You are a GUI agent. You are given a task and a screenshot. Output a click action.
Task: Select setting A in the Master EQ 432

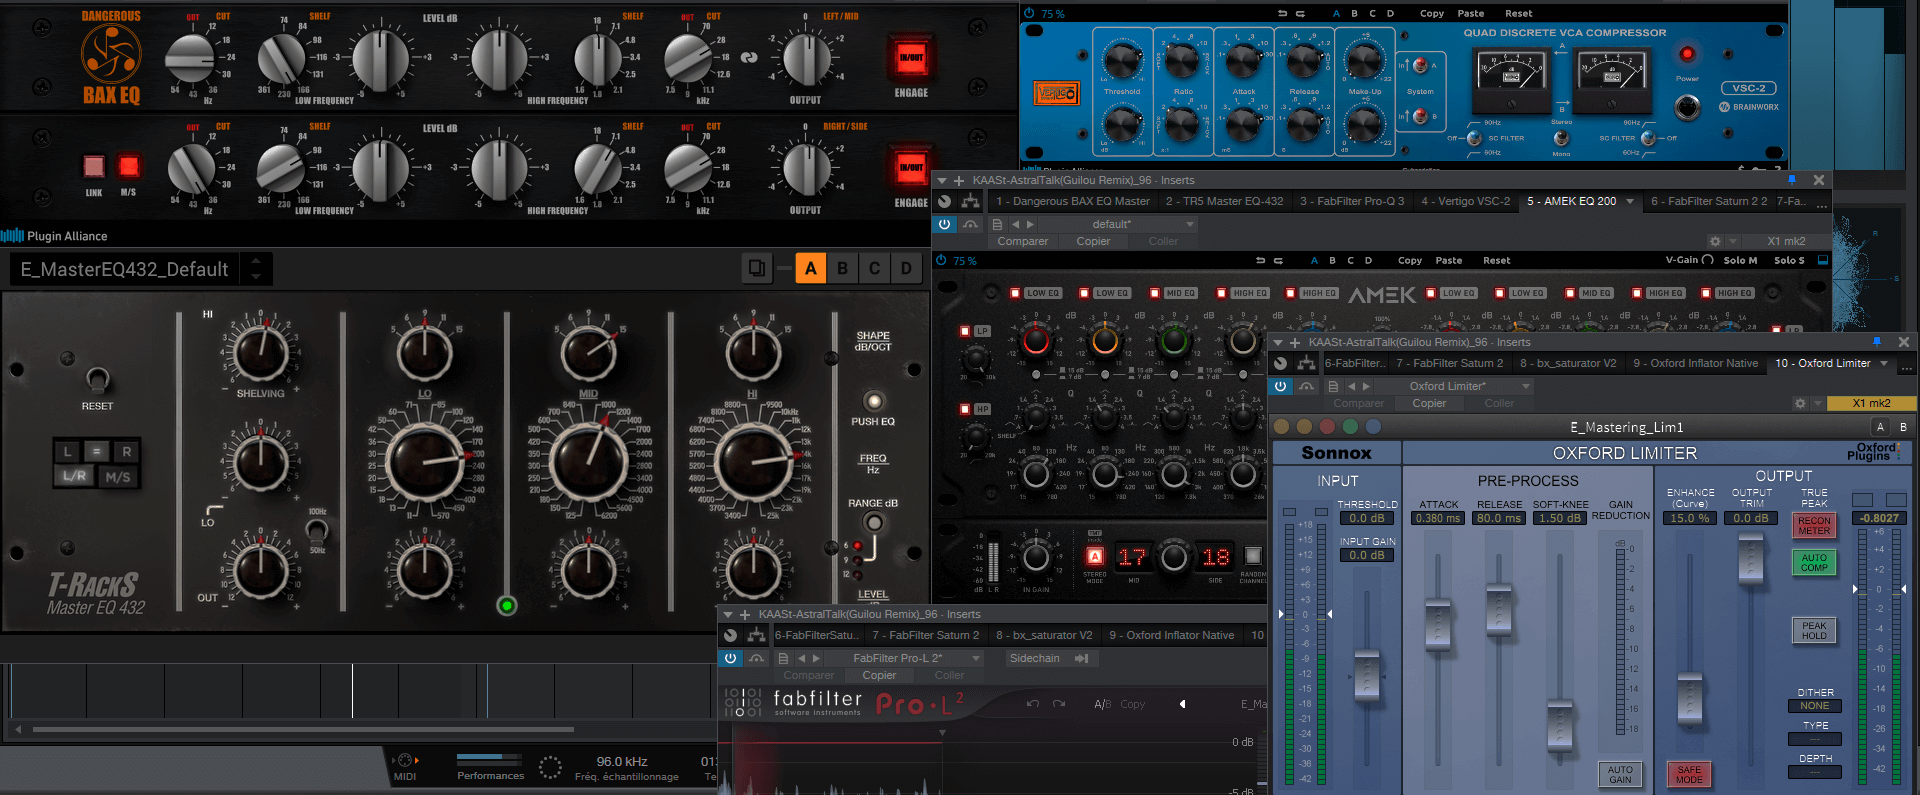point(811,268)
